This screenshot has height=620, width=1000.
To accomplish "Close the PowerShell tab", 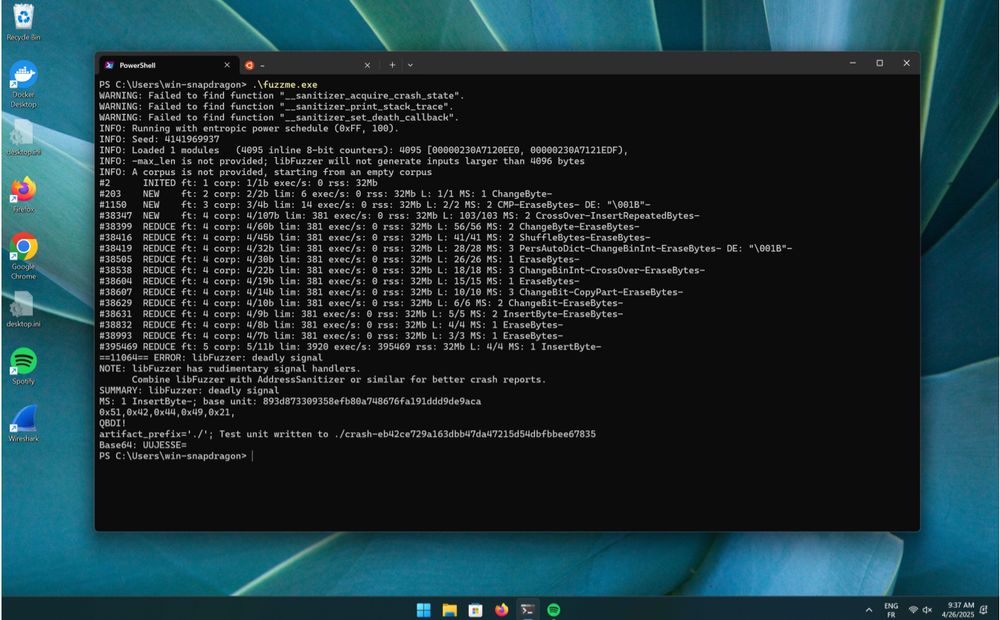I will click(227, 65).
